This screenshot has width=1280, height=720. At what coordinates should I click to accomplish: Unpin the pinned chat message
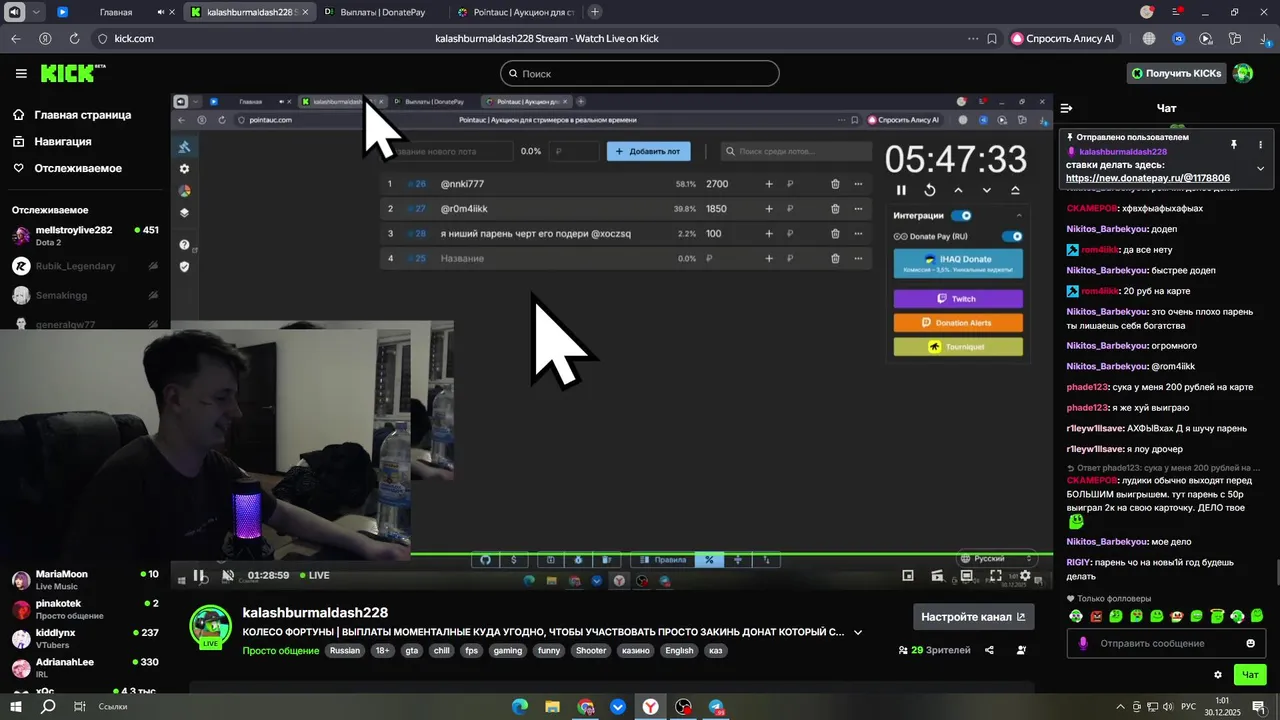[1233, 145]
